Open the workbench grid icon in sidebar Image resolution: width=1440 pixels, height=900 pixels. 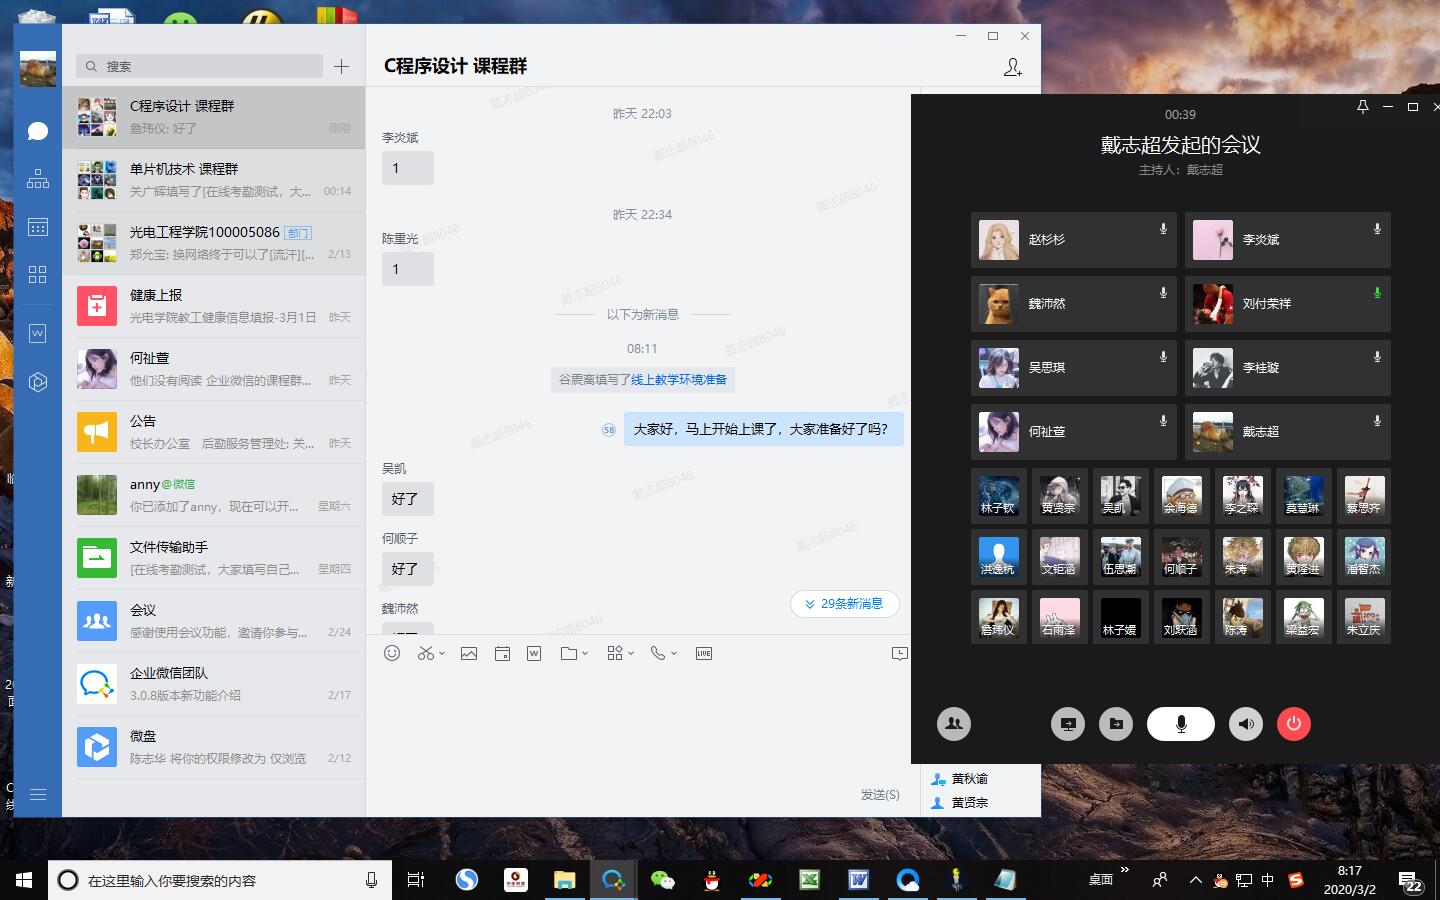[37, 274]
